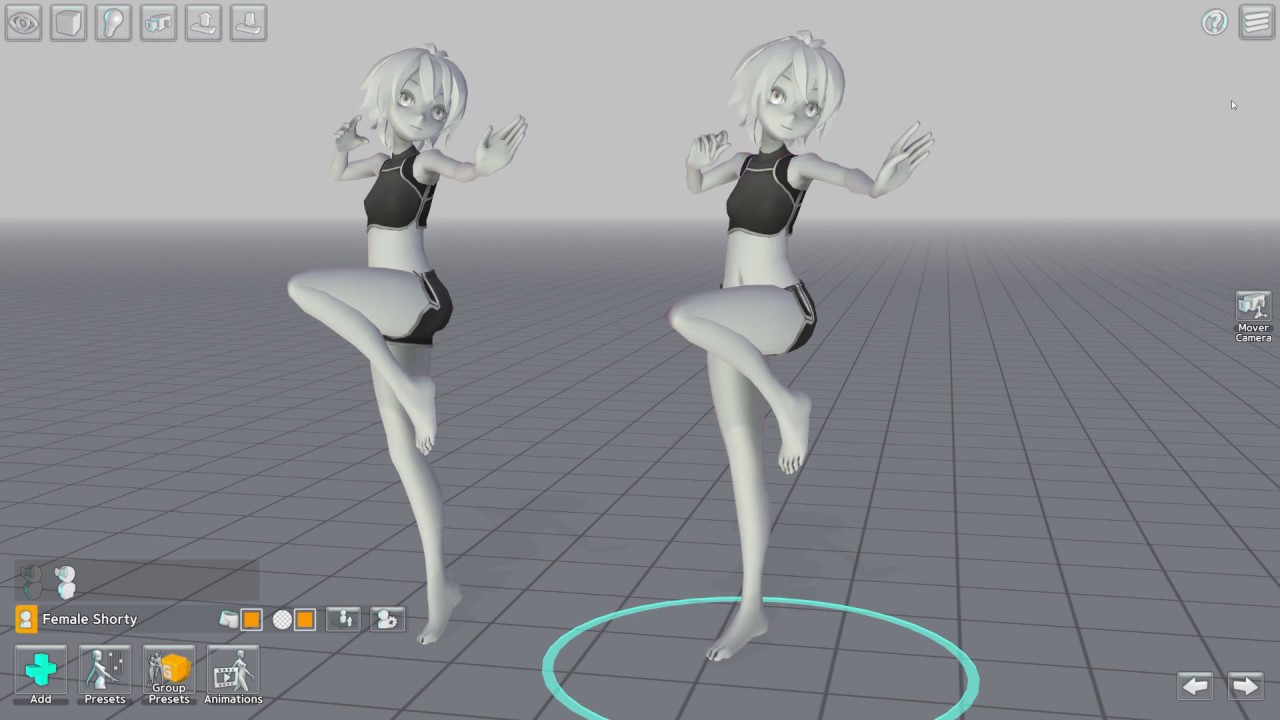Click the downward arrow import tray icon
Viewport: 1280px width, 720px height.
pyautogui.click(x=249, y=22)
